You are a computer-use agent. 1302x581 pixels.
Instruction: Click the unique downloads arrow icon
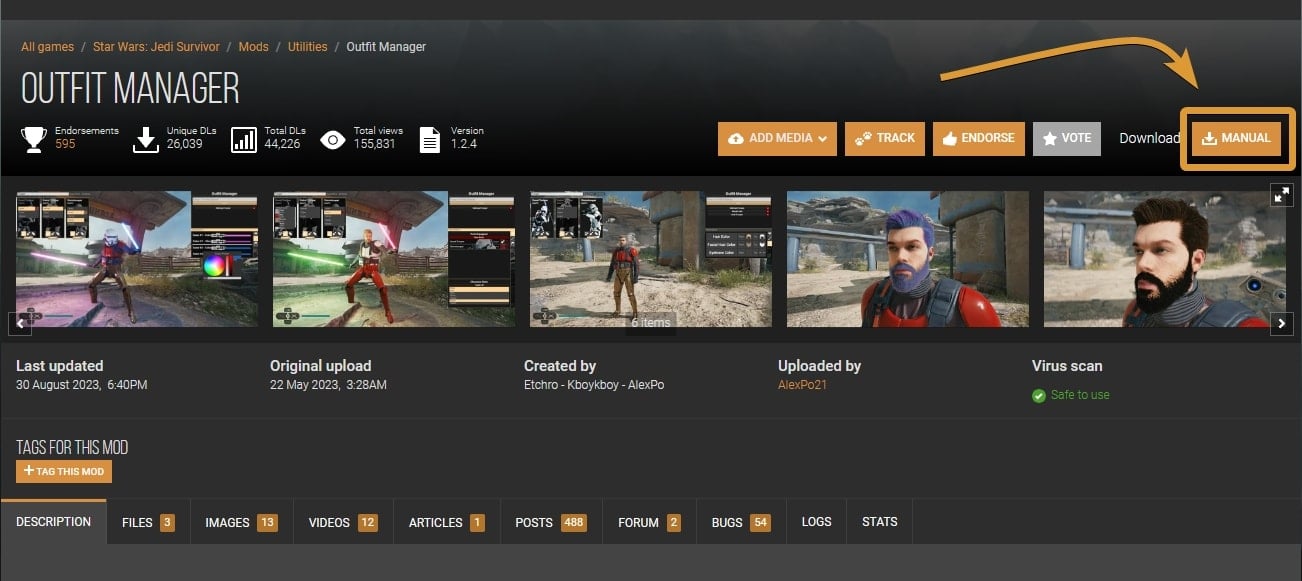146,139
